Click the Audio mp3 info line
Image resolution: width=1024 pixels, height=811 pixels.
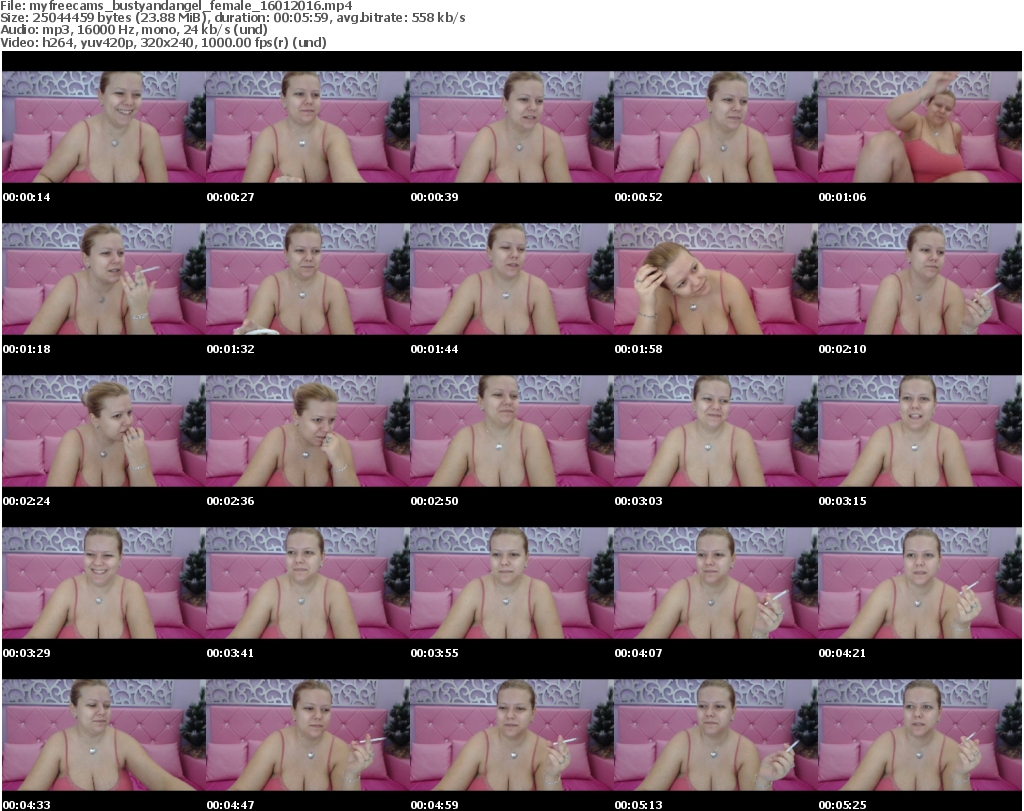pos(134,30)
